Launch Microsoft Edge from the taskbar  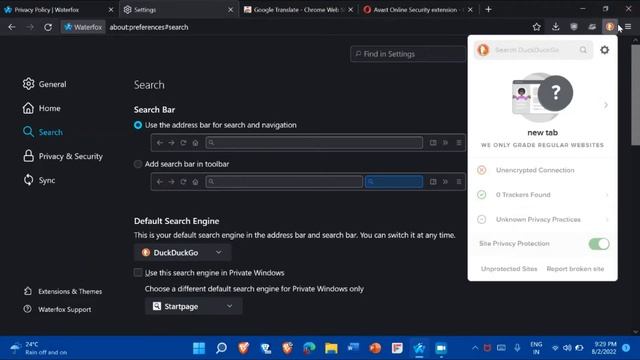[x=309, y=348]
